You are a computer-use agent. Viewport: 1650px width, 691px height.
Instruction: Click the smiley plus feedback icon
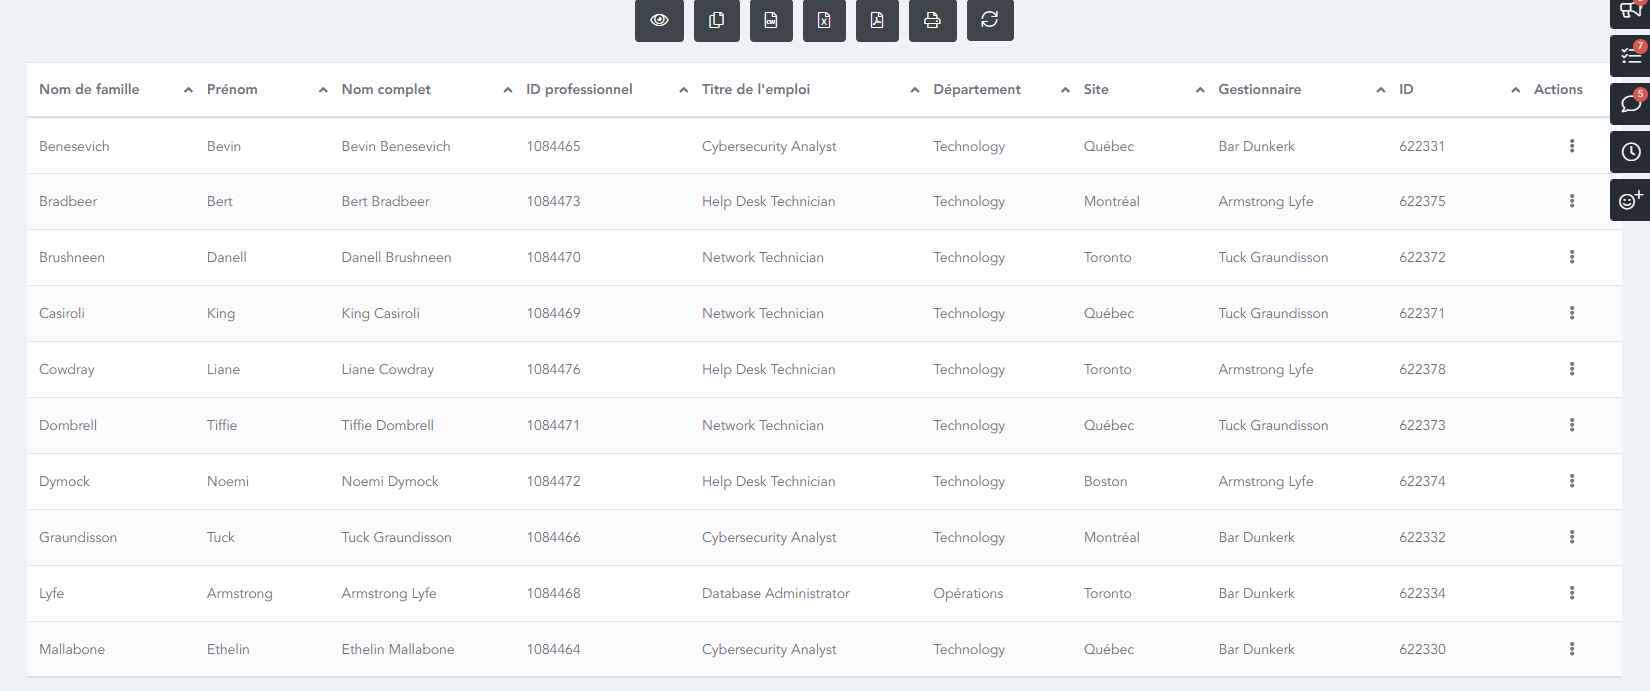coord(1631,201)
